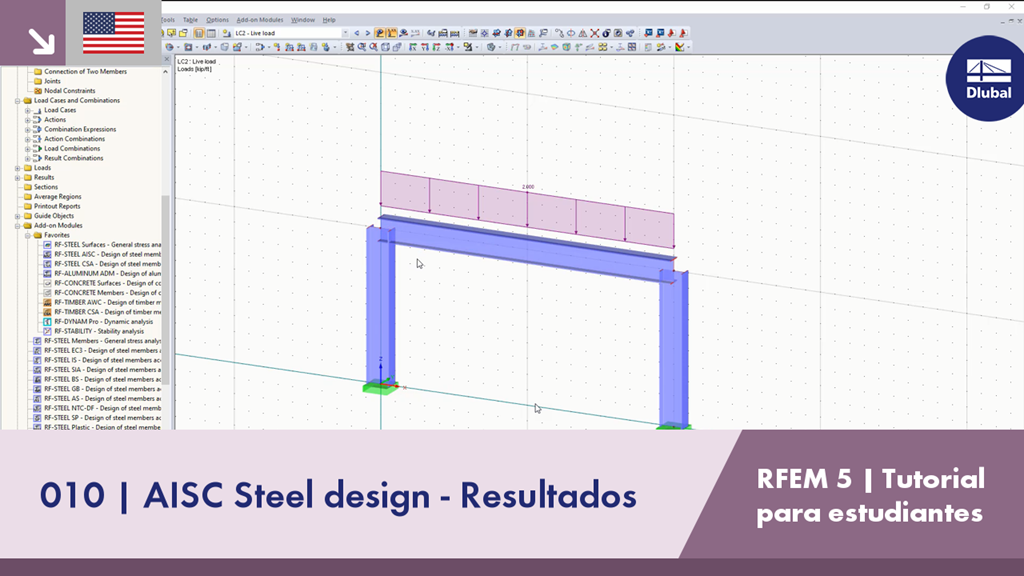Select the RF-STEEL AS module
This screenshot has height=576, width=1024.
[103, 398]
